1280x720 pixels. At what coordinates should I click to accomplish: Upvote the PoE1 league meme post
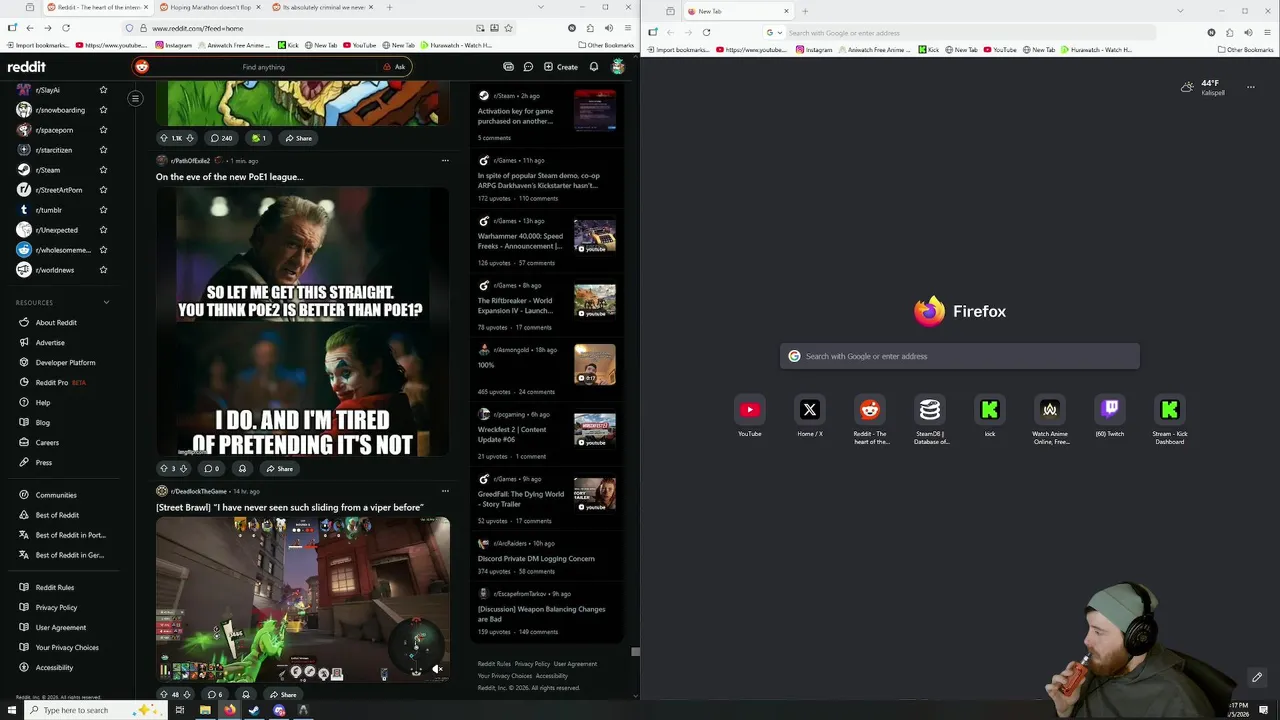tap(163, 468)
